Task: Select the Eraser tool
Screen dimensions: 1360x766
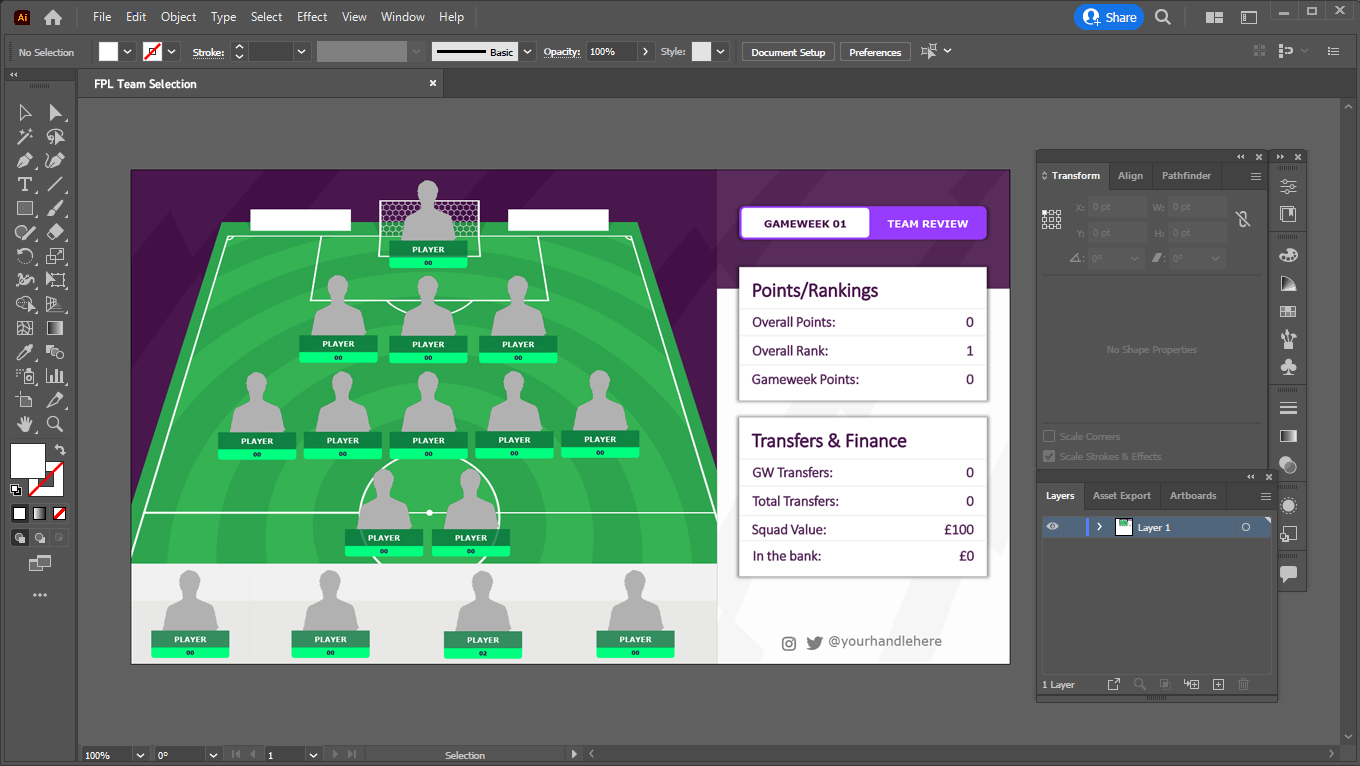Action: [x=56, y=232]
